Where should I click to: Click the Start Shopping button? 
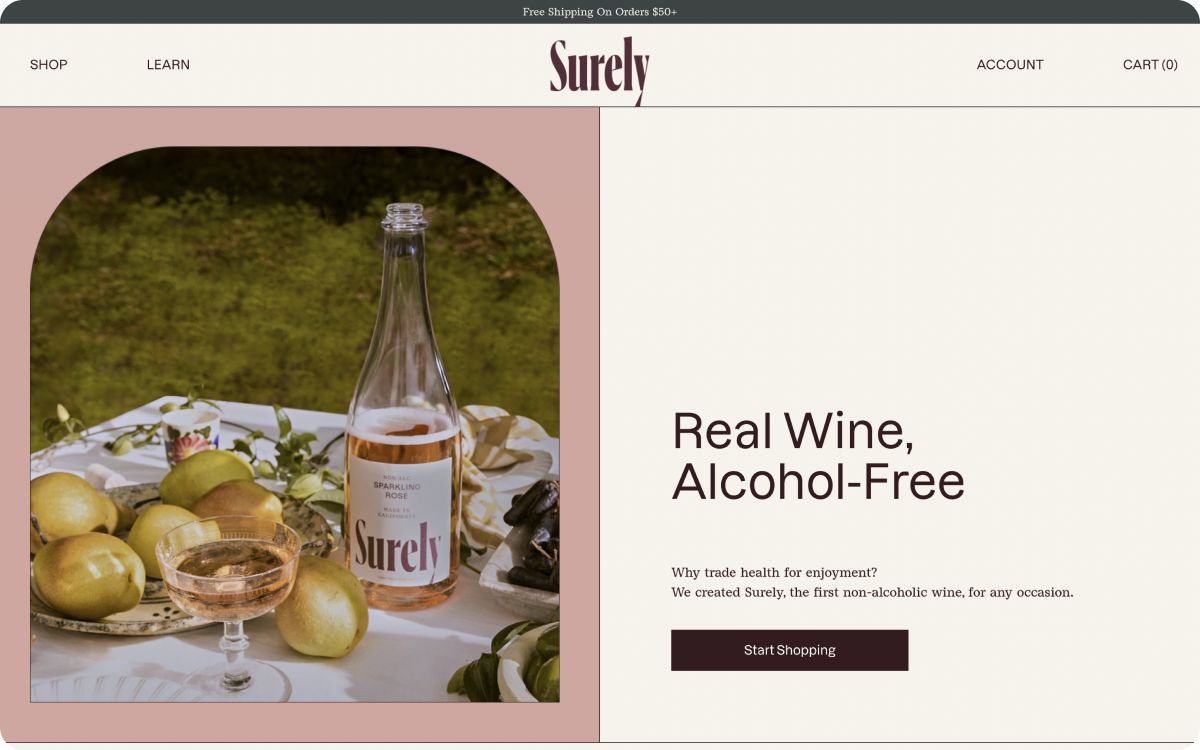790,650
